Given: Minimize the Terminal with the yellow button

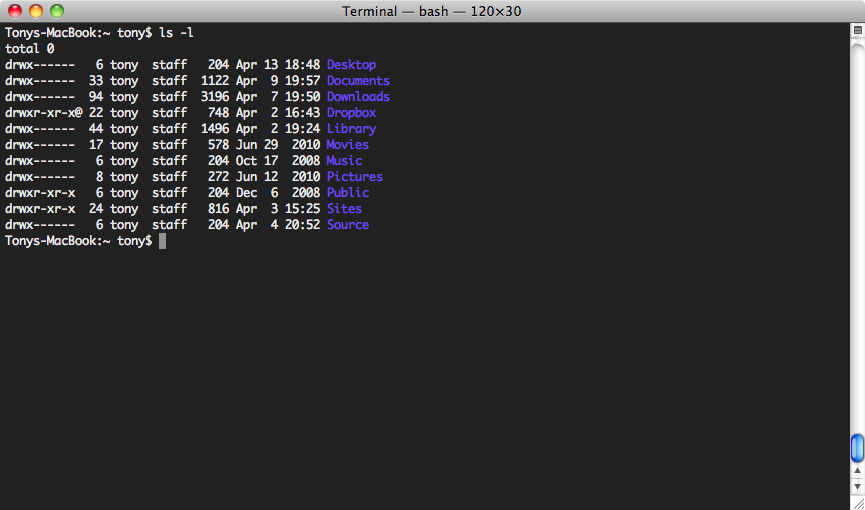Looking at the screenshot, I should (x=36, y=10).
